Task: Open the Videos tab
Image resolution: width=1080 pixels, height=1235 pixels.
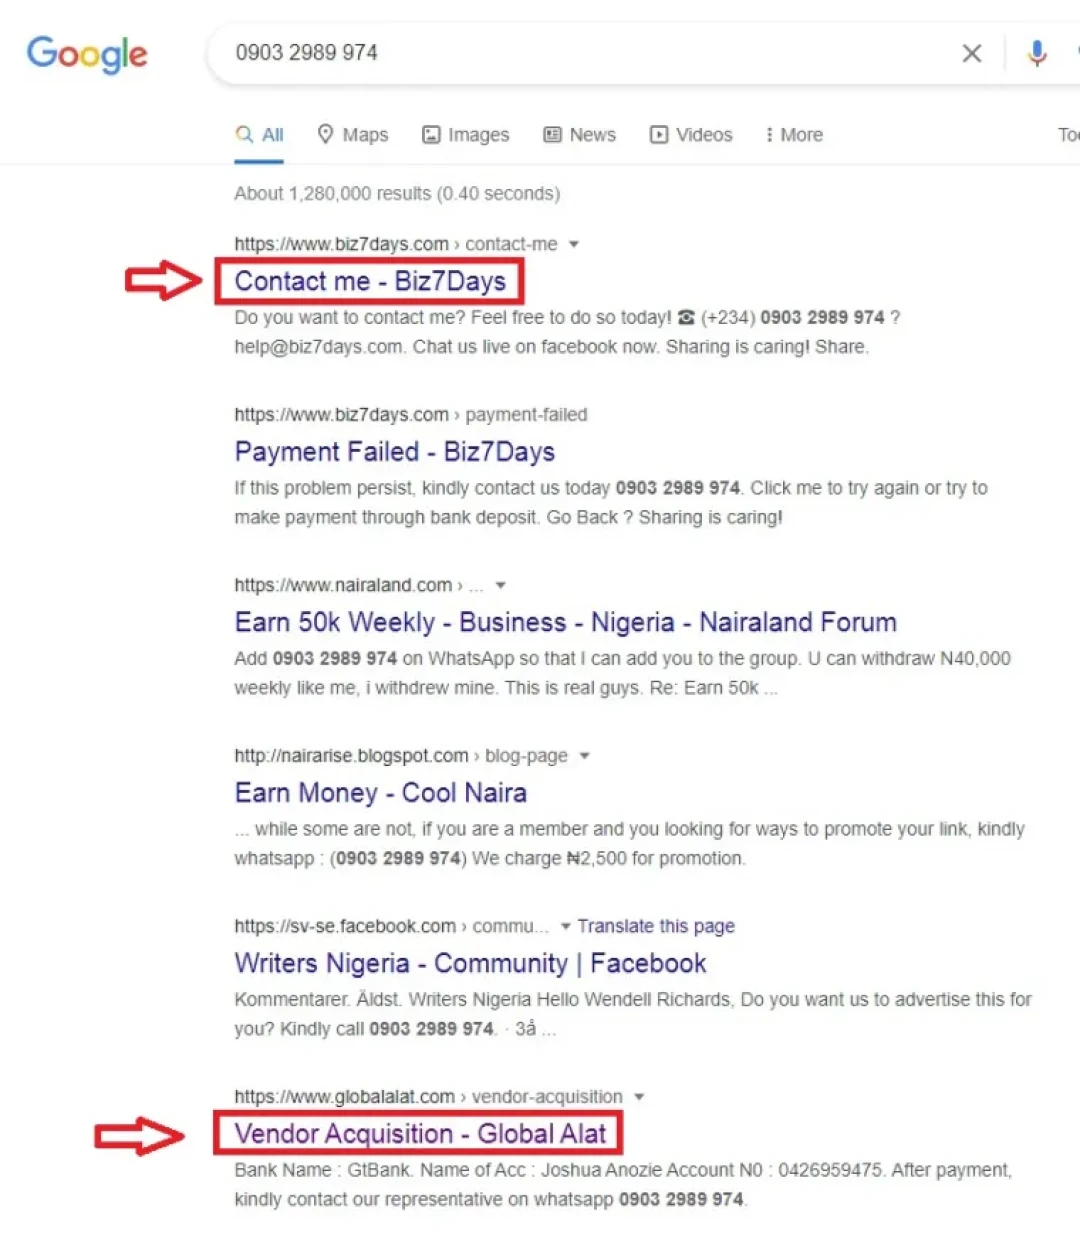Action: tap(691, 135)
